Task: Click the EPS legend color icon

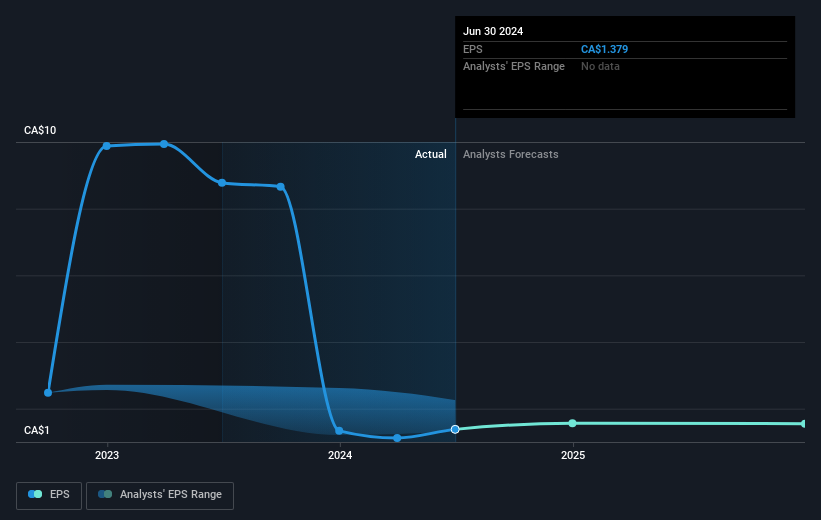Action: click(x=35, y=494)
